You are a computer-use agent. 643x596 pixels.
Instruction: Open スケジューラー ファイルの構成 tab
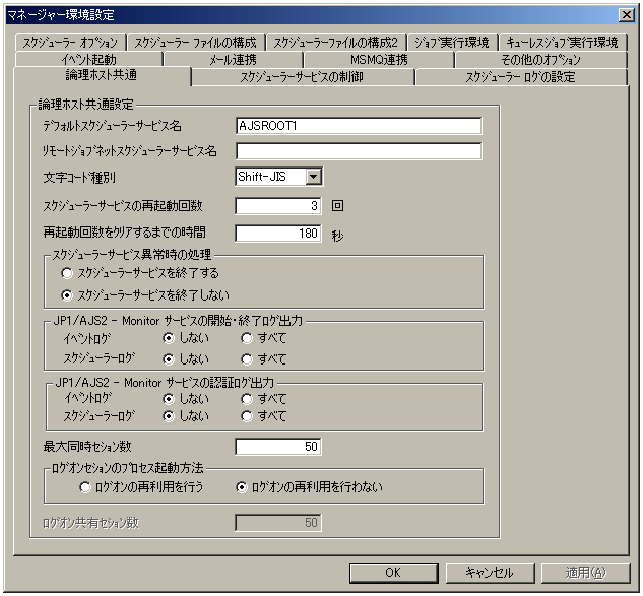(195, 43)
